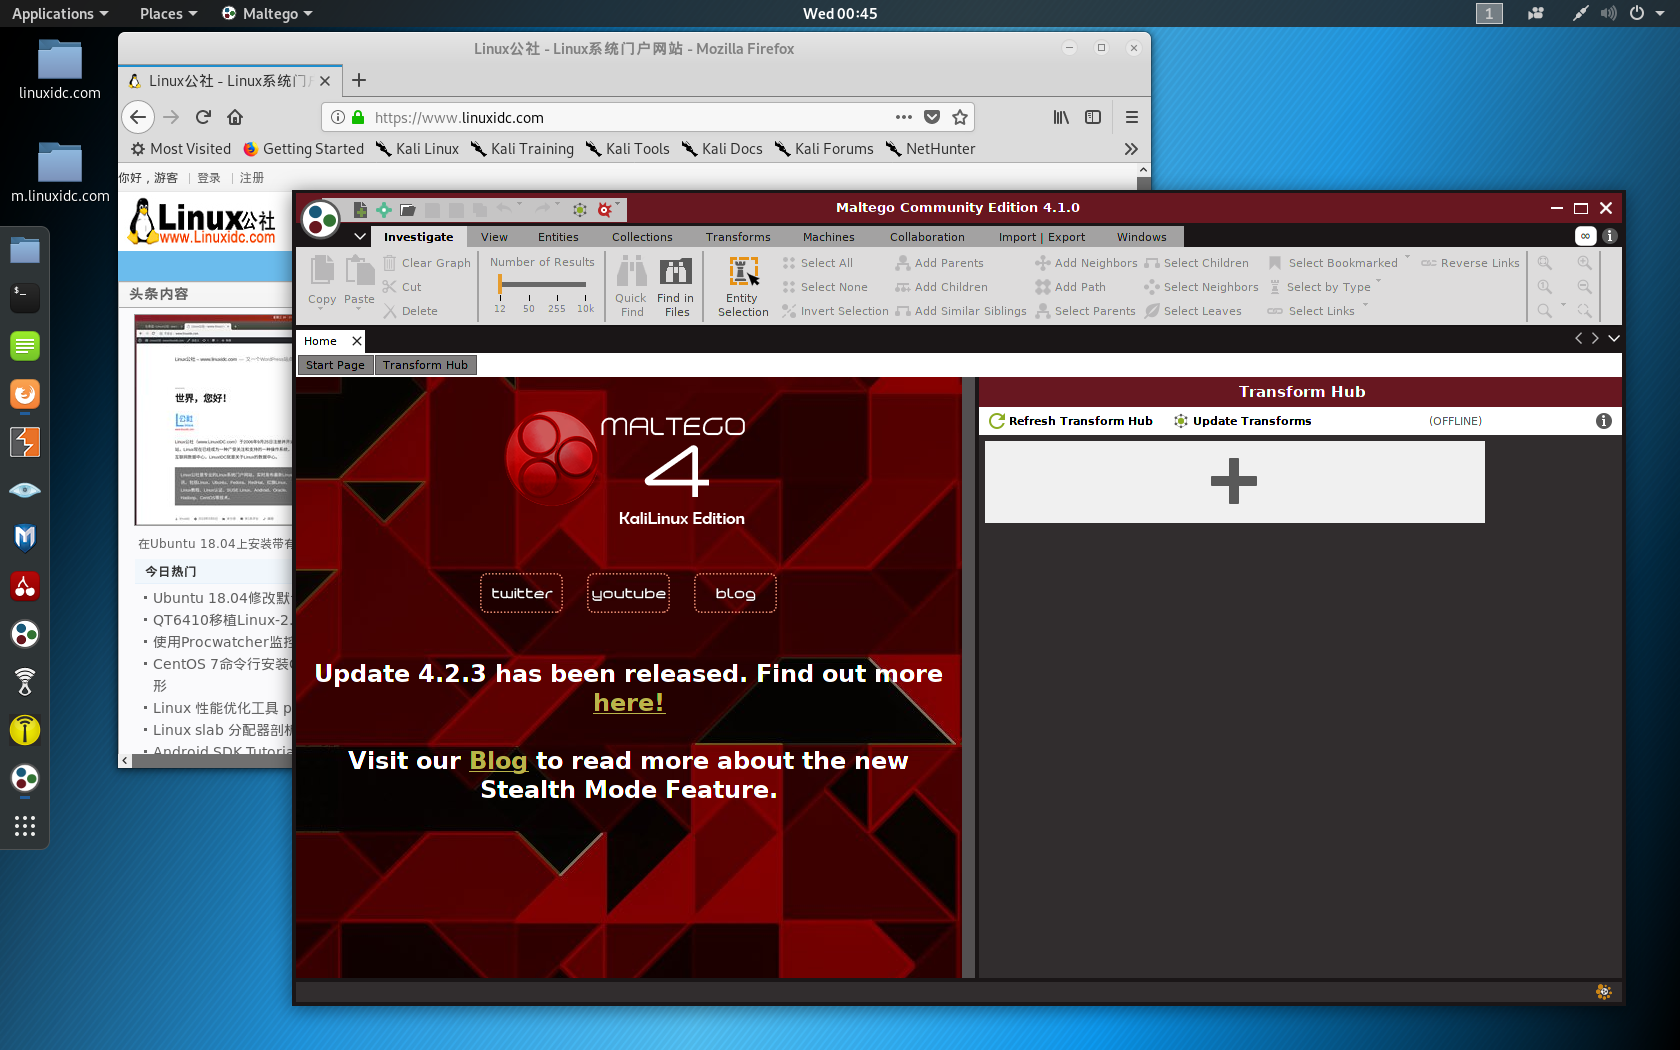The image size is (1680, 1050).
Task: Open the terminal from the dock
Action: 25,297
